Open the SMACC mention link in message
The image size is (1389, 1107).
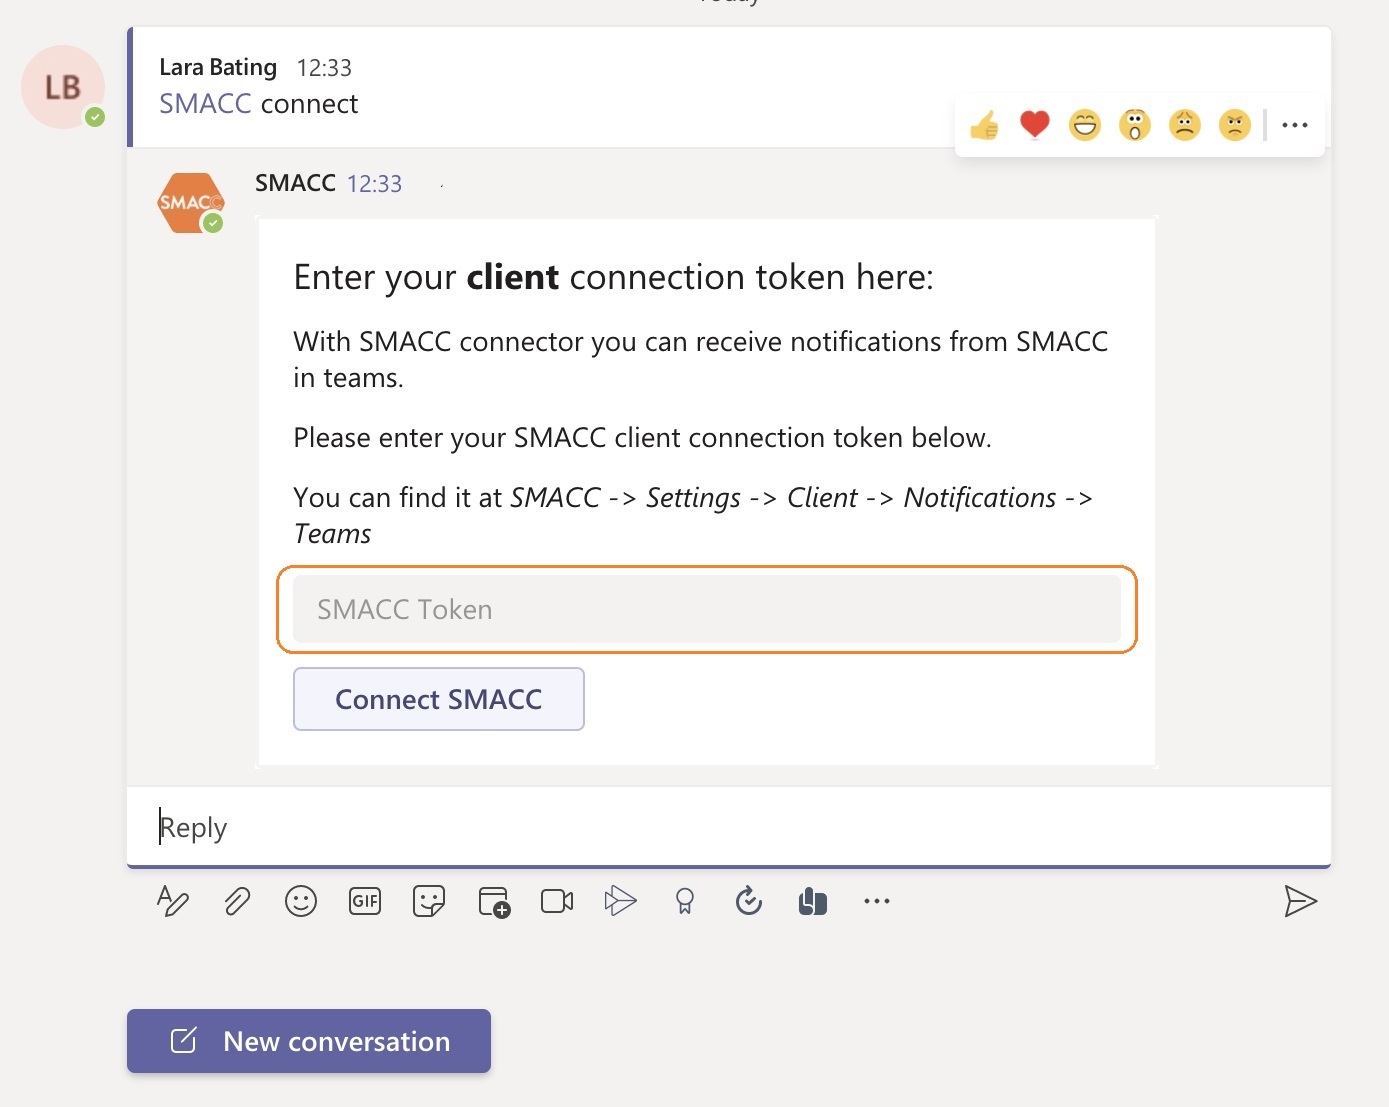click(x=205, y=104)
